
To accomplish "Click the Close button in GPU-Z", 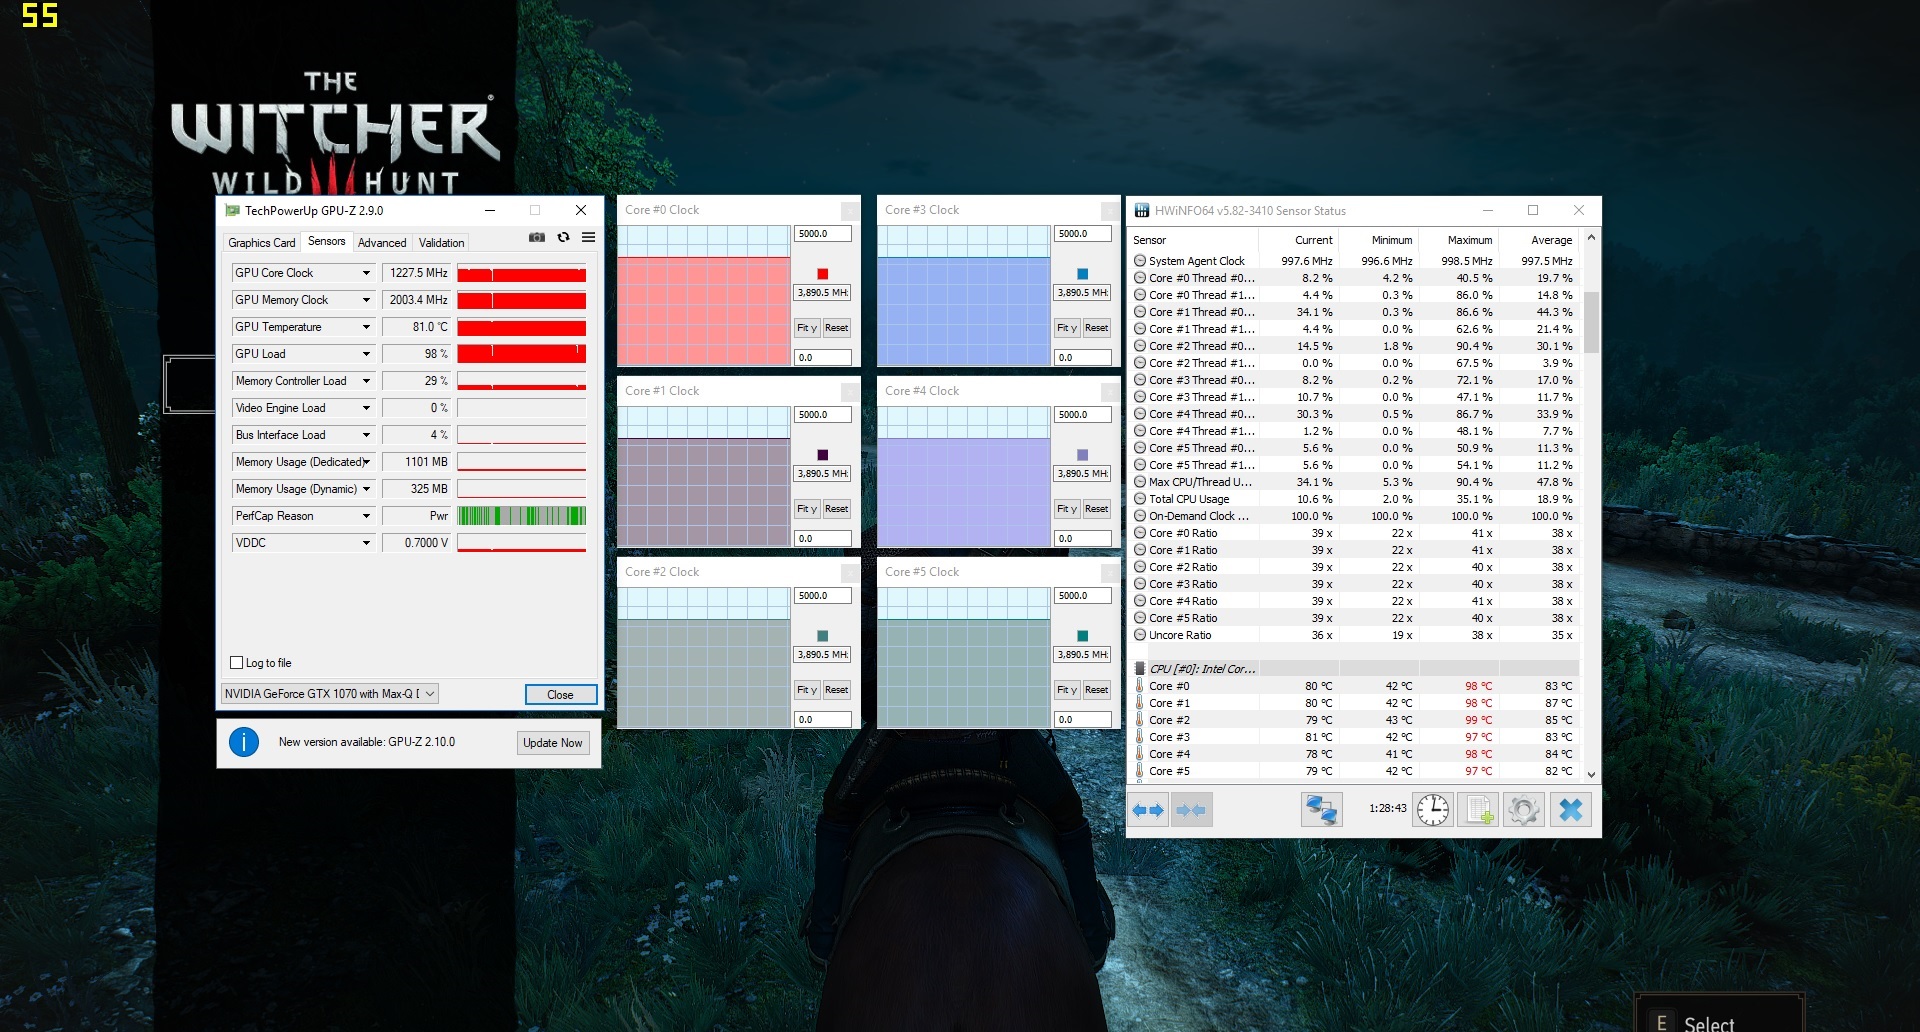I will tap(560, 695).
